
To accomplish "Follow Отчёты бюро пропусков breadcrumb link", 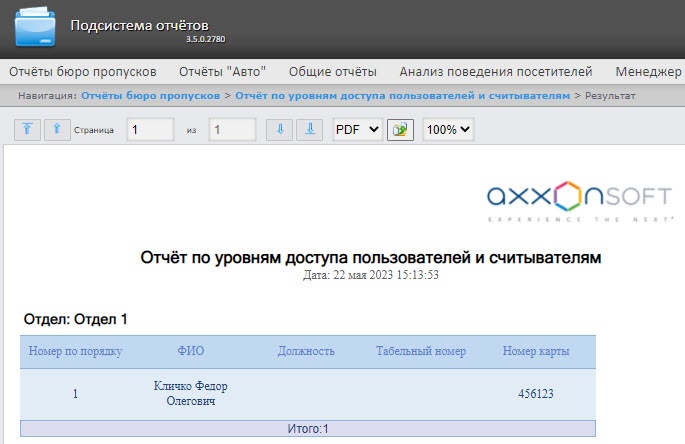I will click(x=151, y=95).
